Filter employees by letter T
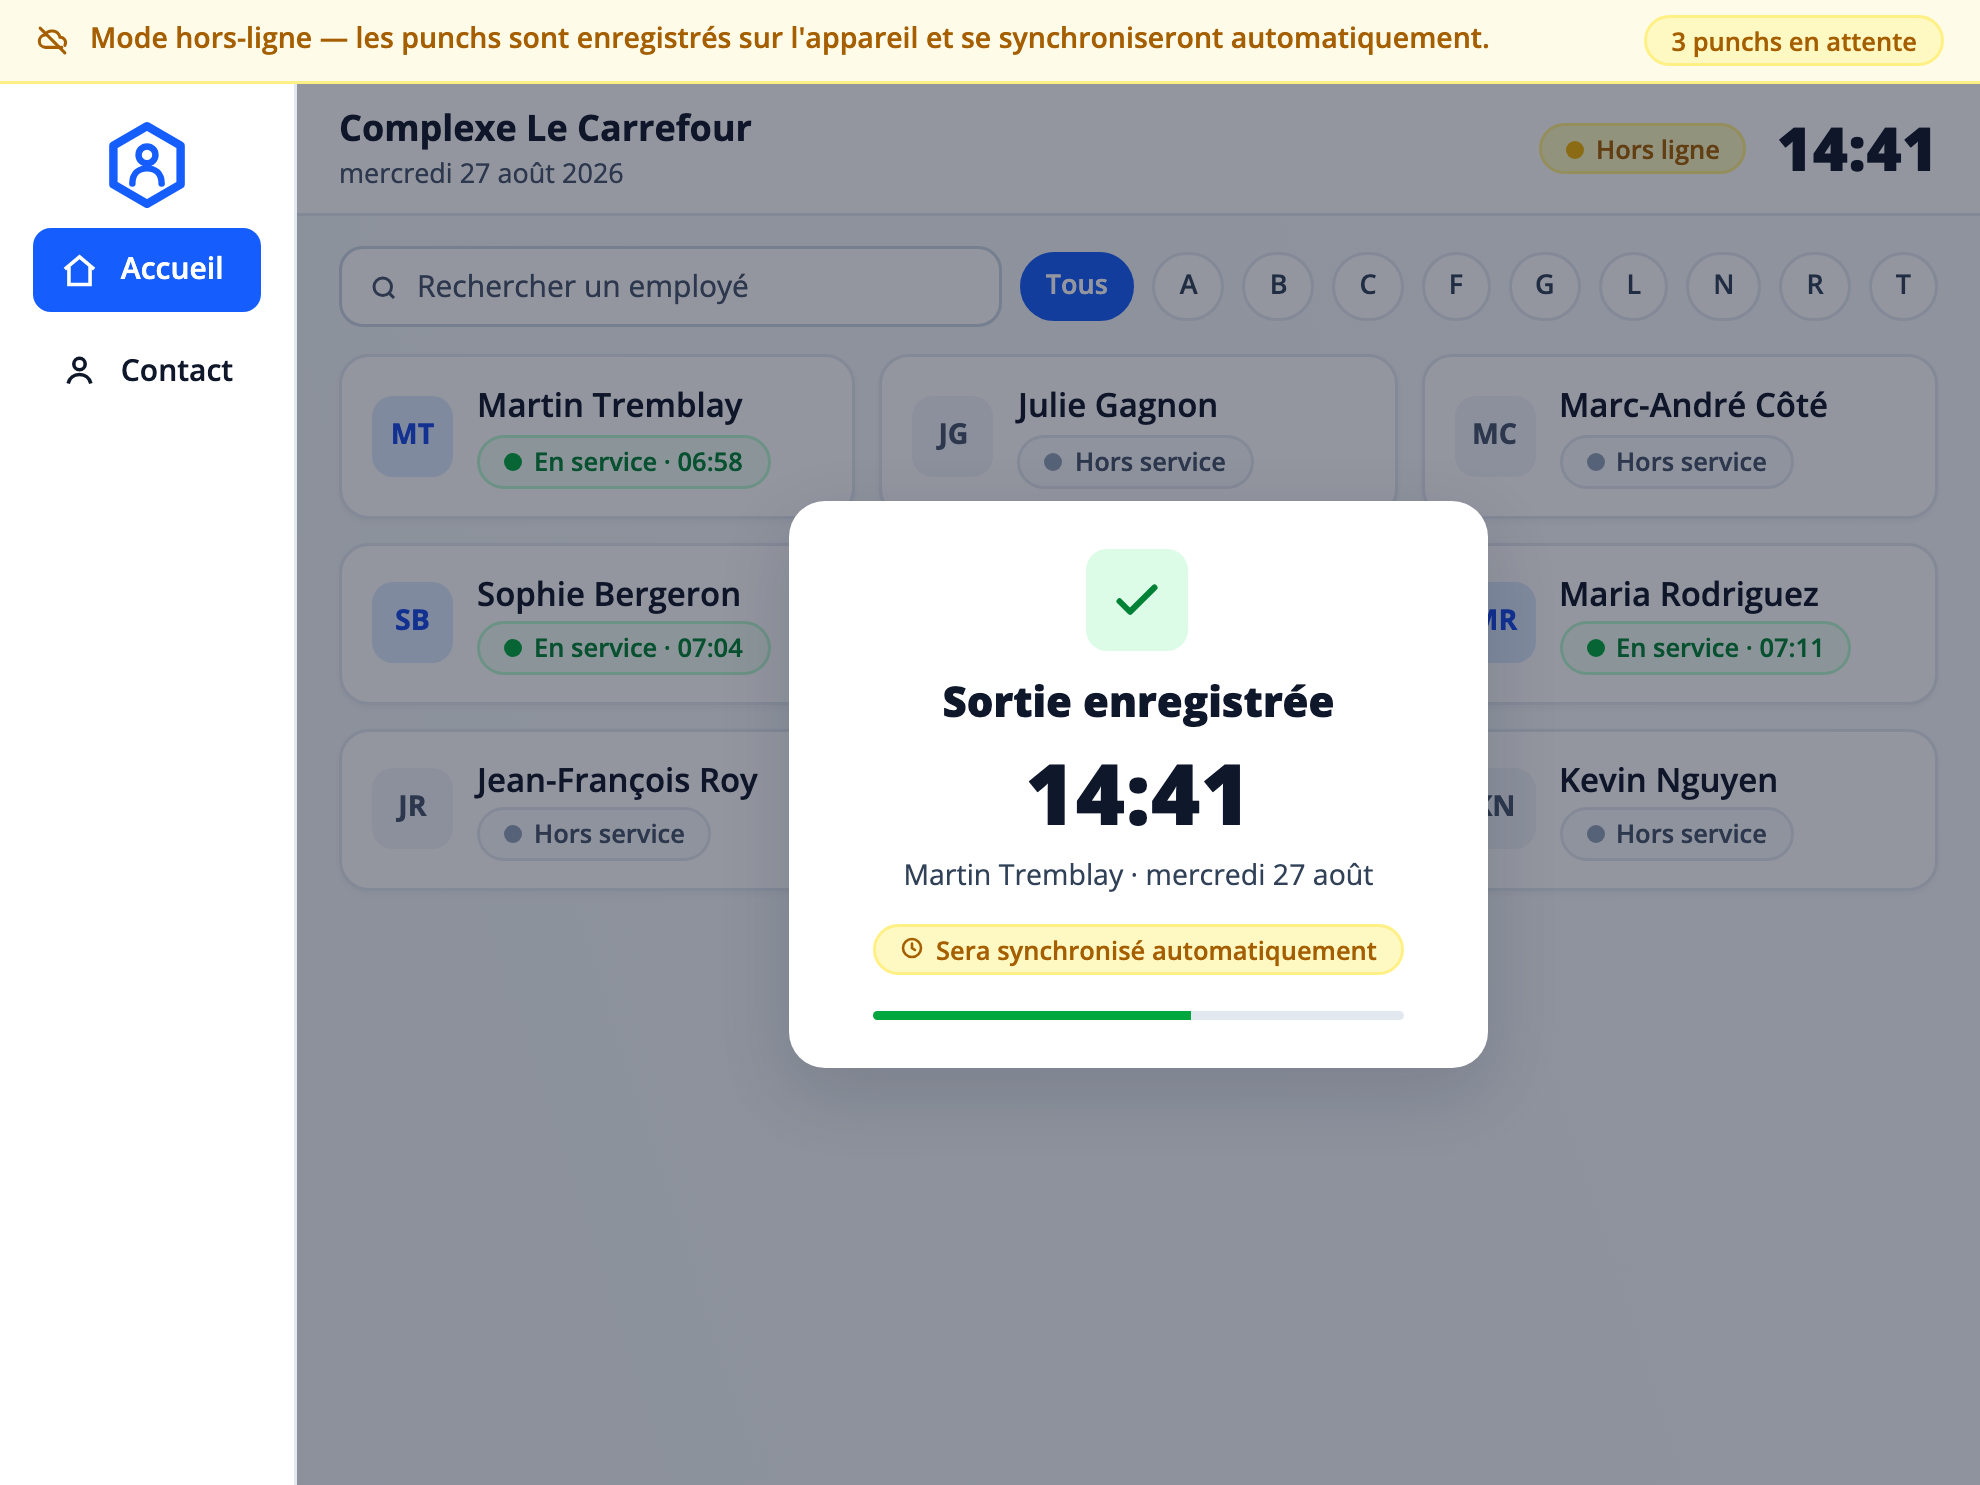The height and width of the screenshot is (1485, 1980). pyautogui.click(x=1903, y=286)
